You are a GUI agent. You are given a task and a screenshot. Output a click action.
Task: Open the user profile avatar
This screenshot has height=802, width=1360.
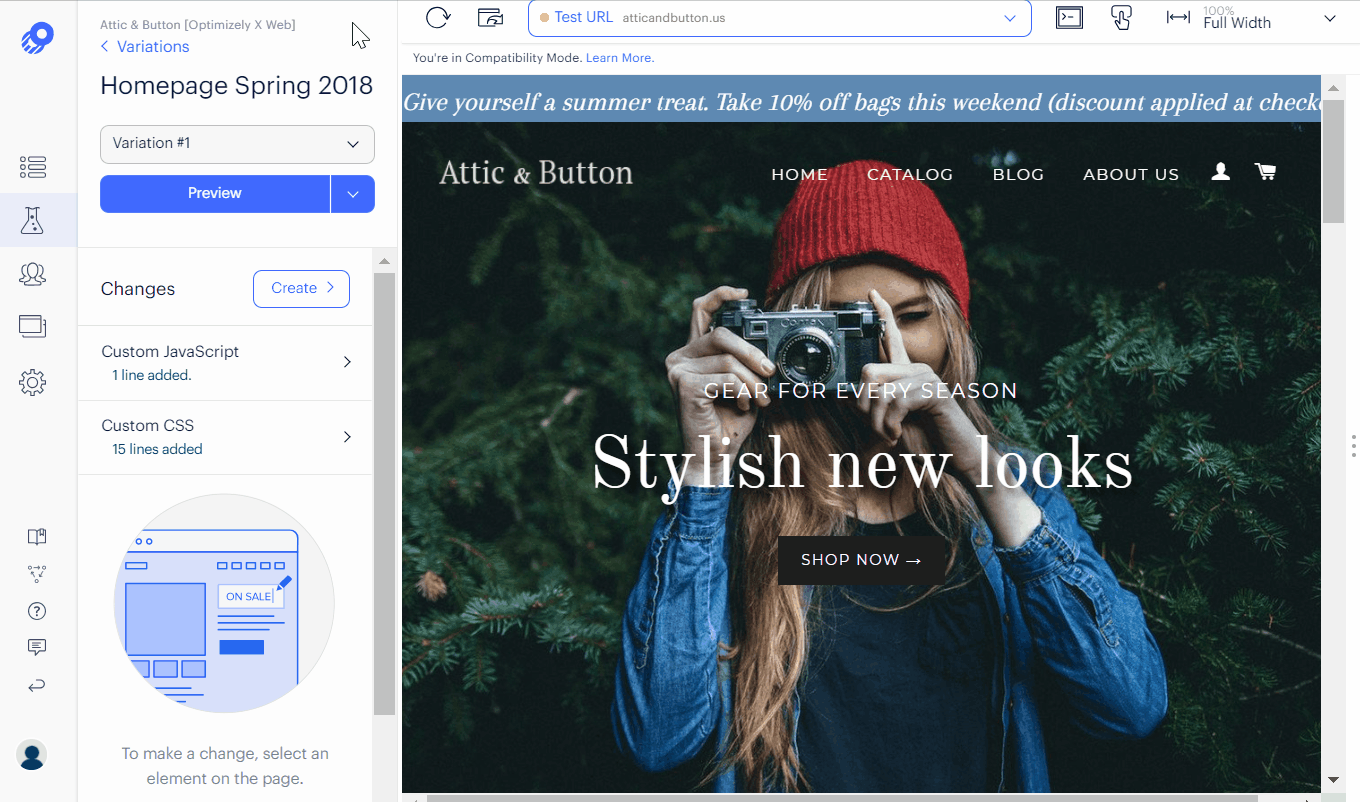(32, 755)
